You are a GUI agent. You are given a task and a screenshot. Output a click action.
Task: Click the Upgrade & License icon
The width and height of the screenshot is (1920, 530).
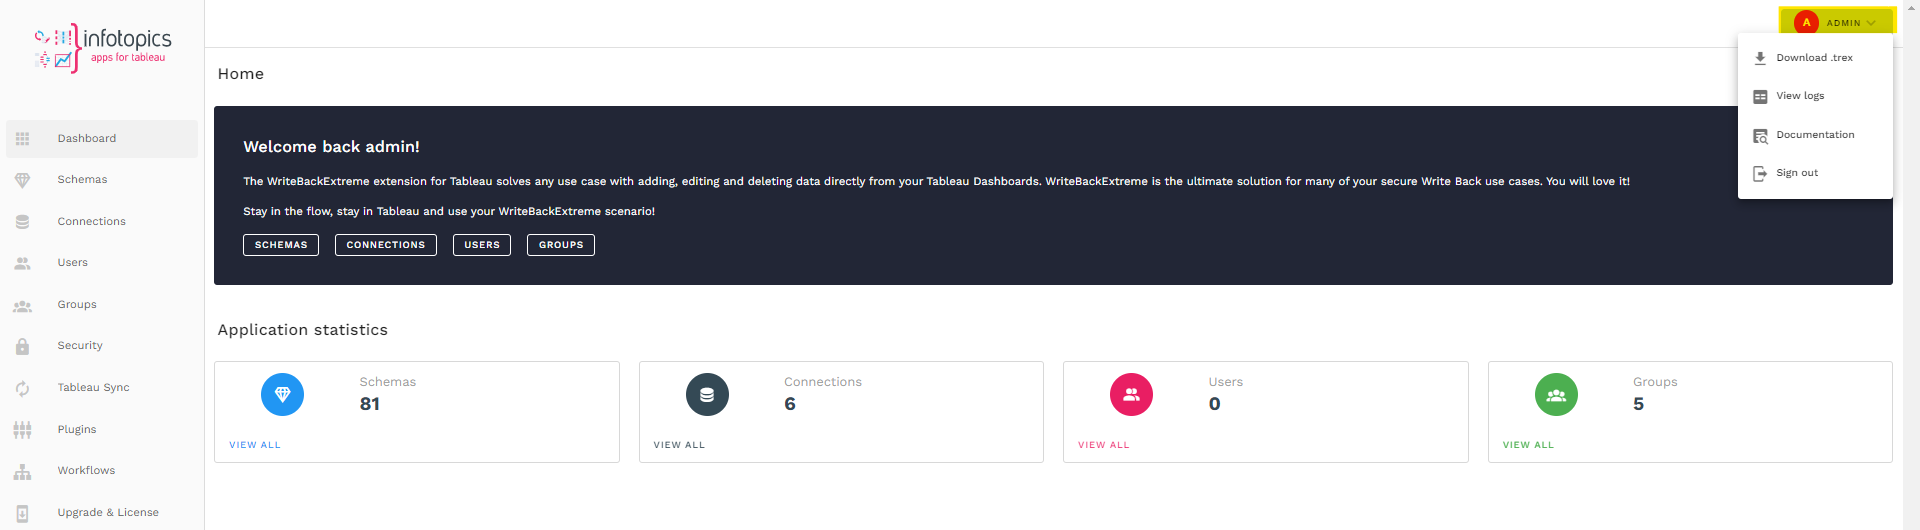click(x=22, y=513)
